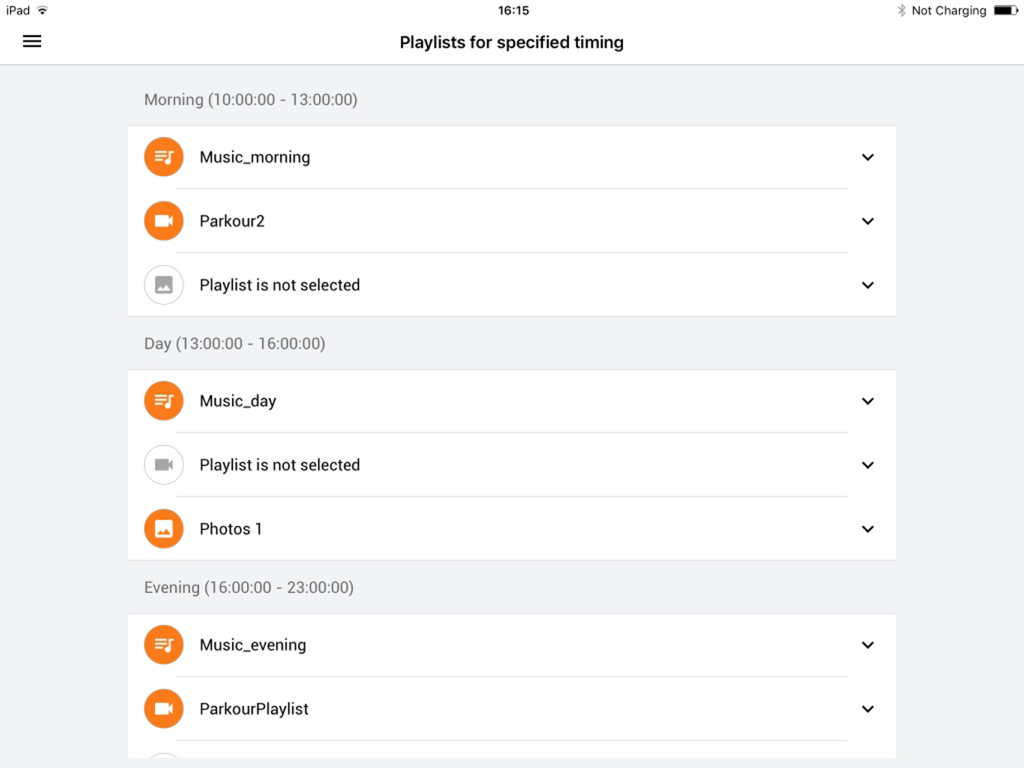1024x768 pixels.
Task: Select the Music_evening playlist icon
Action: [x=163, y=645]
